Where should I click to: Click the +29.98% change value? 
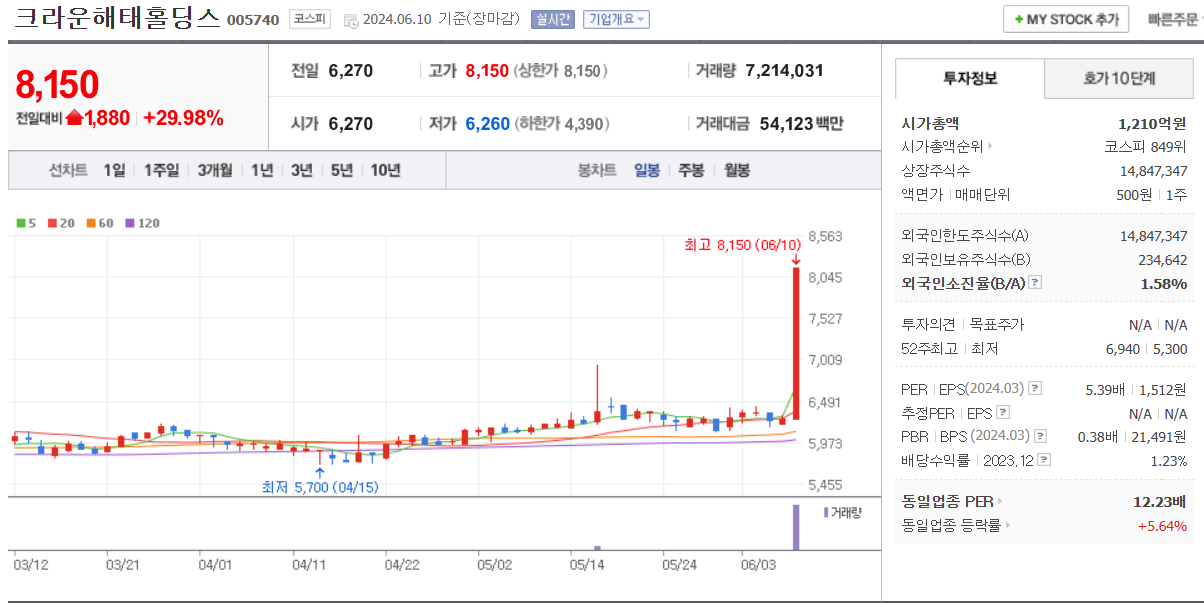183,118
